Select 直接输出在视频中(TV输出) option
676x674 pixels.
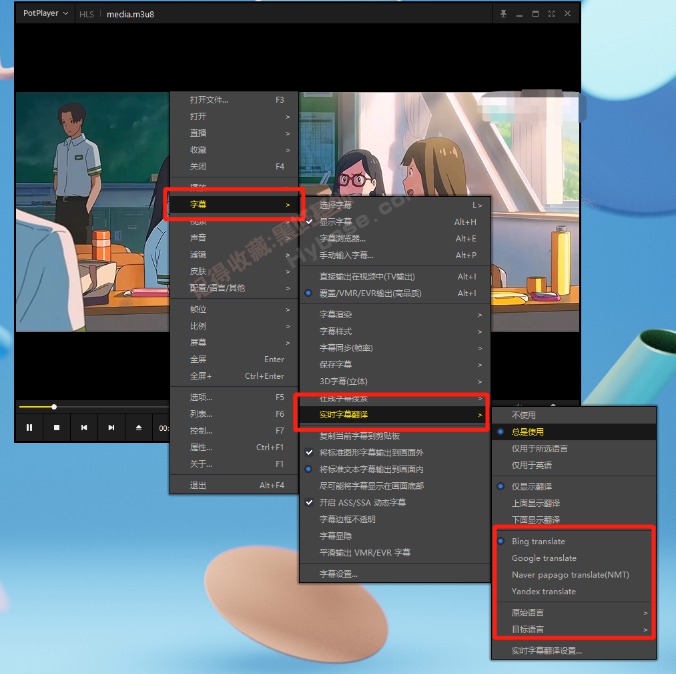click(395, 277)
